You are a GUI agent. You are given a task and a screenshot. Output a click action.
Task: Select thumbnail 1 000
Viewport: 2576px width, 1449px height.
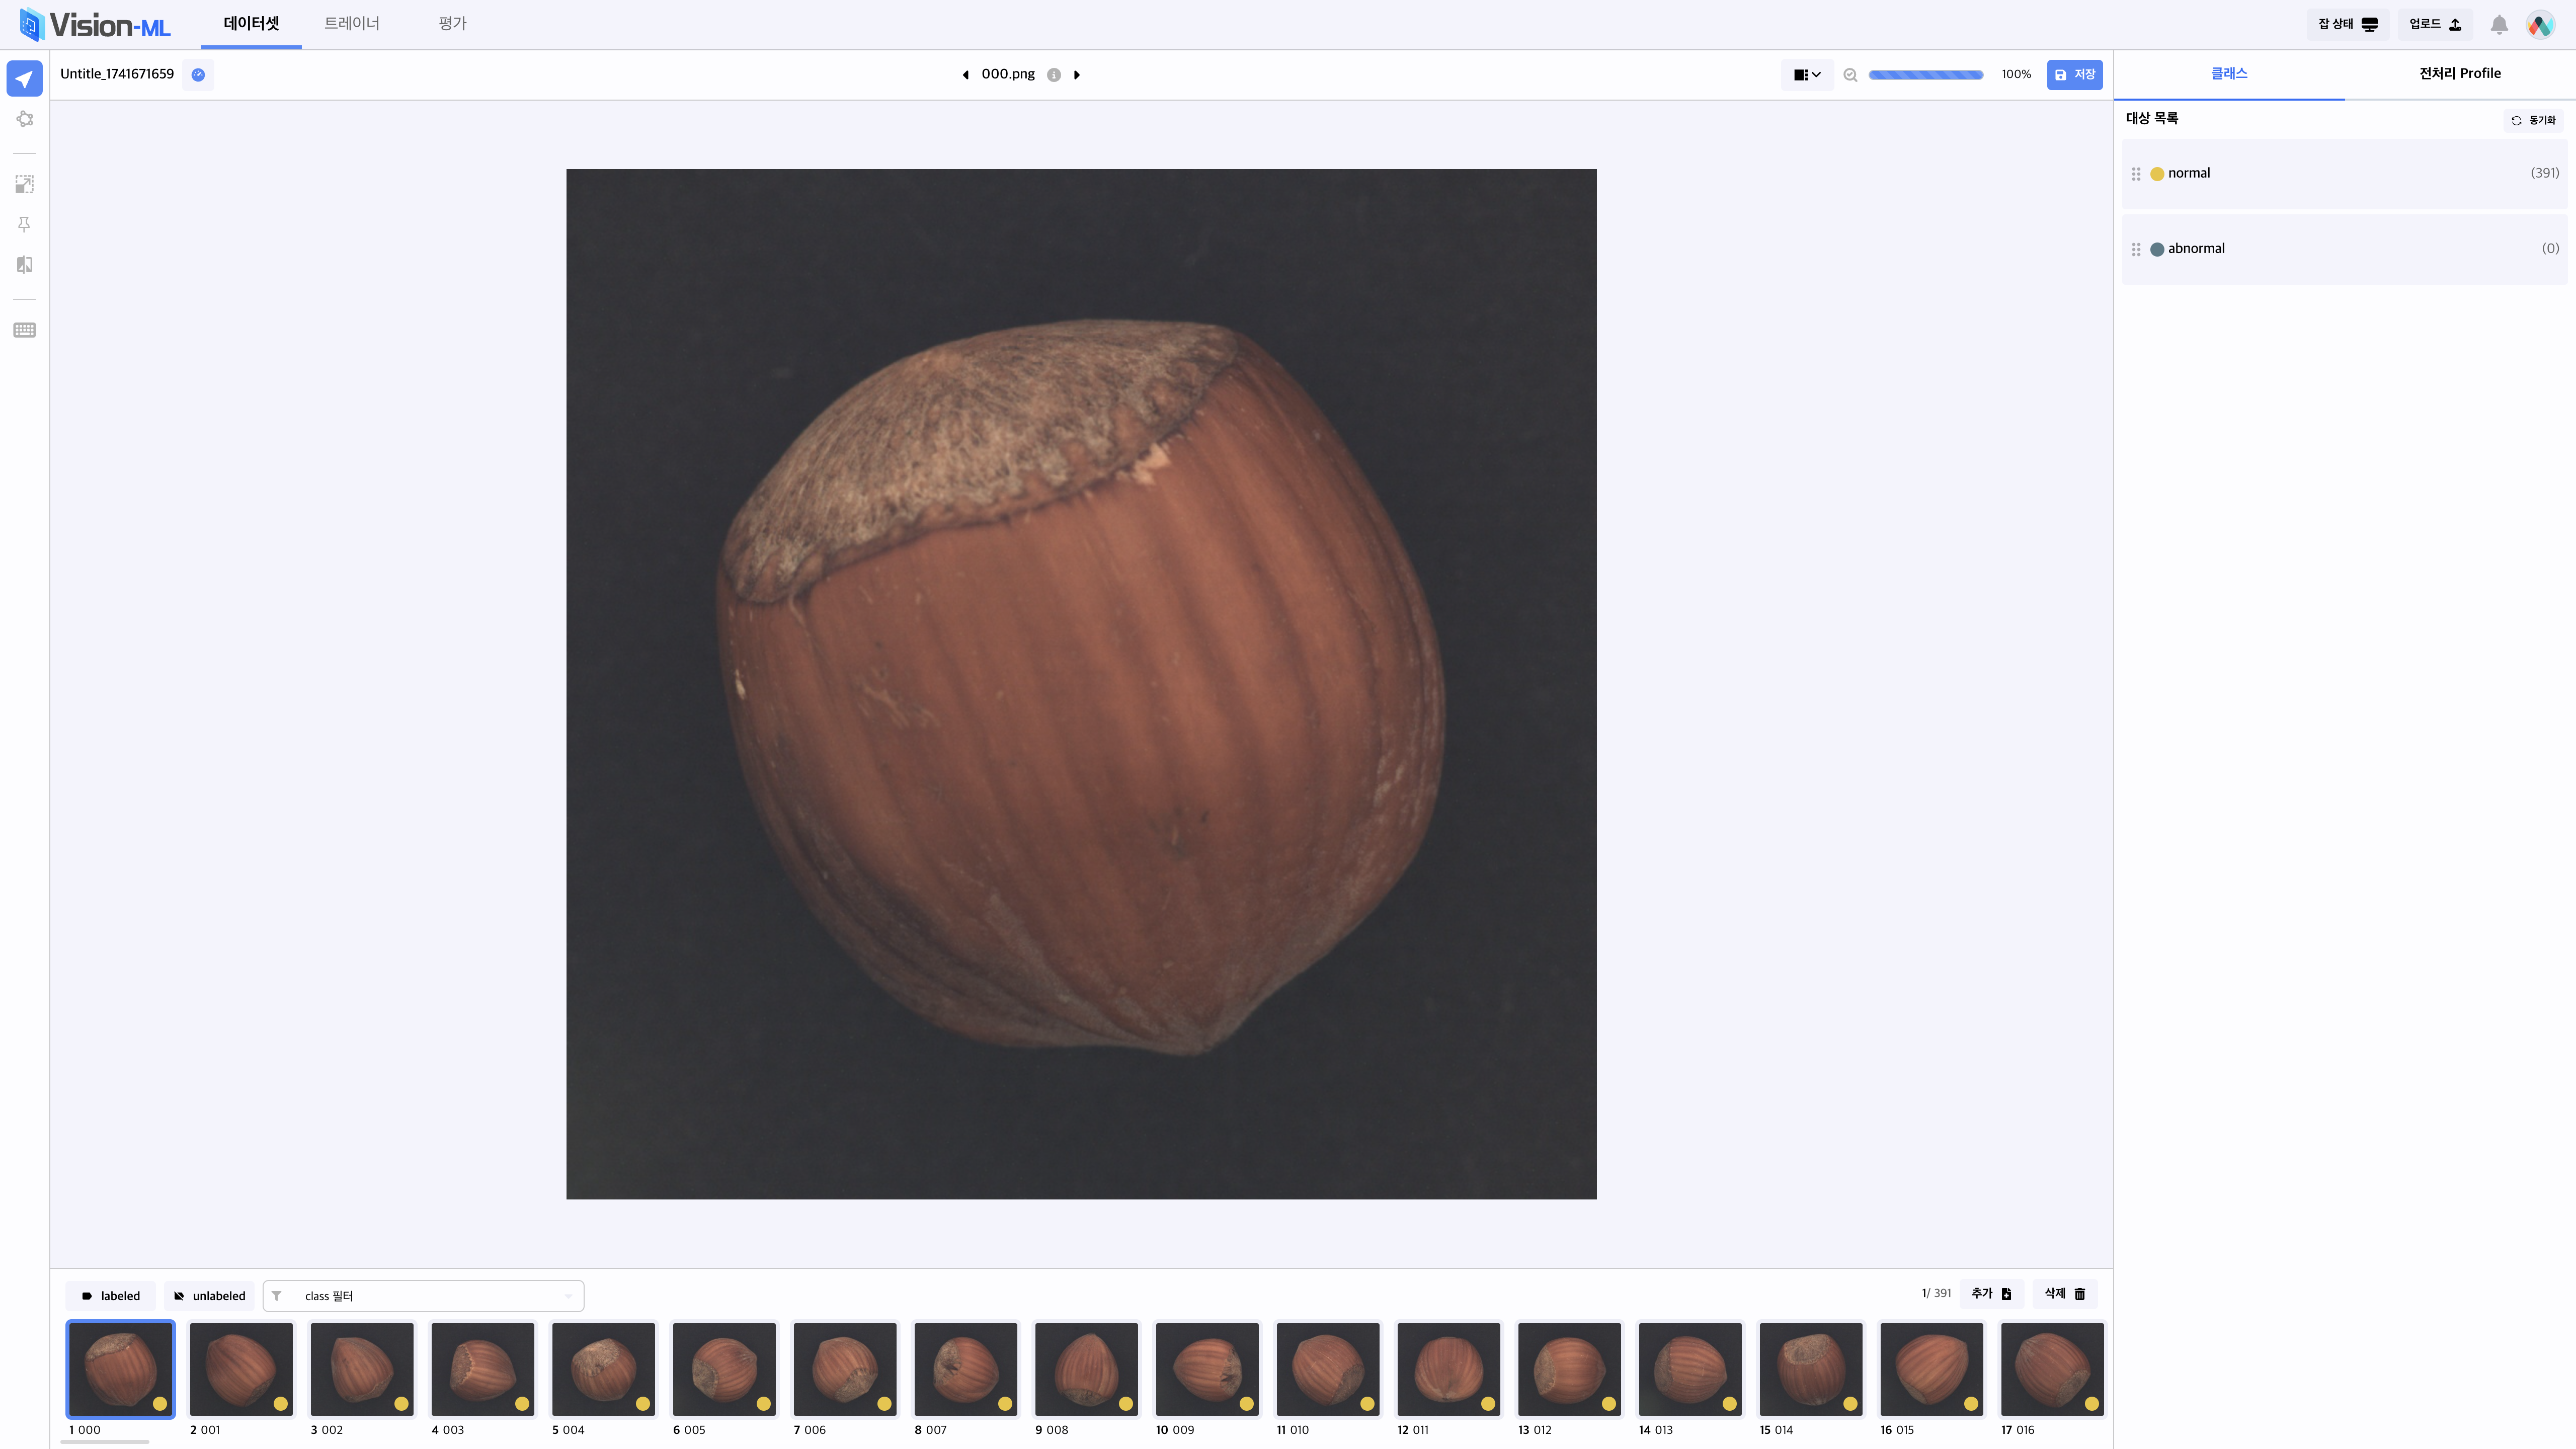120,1369
